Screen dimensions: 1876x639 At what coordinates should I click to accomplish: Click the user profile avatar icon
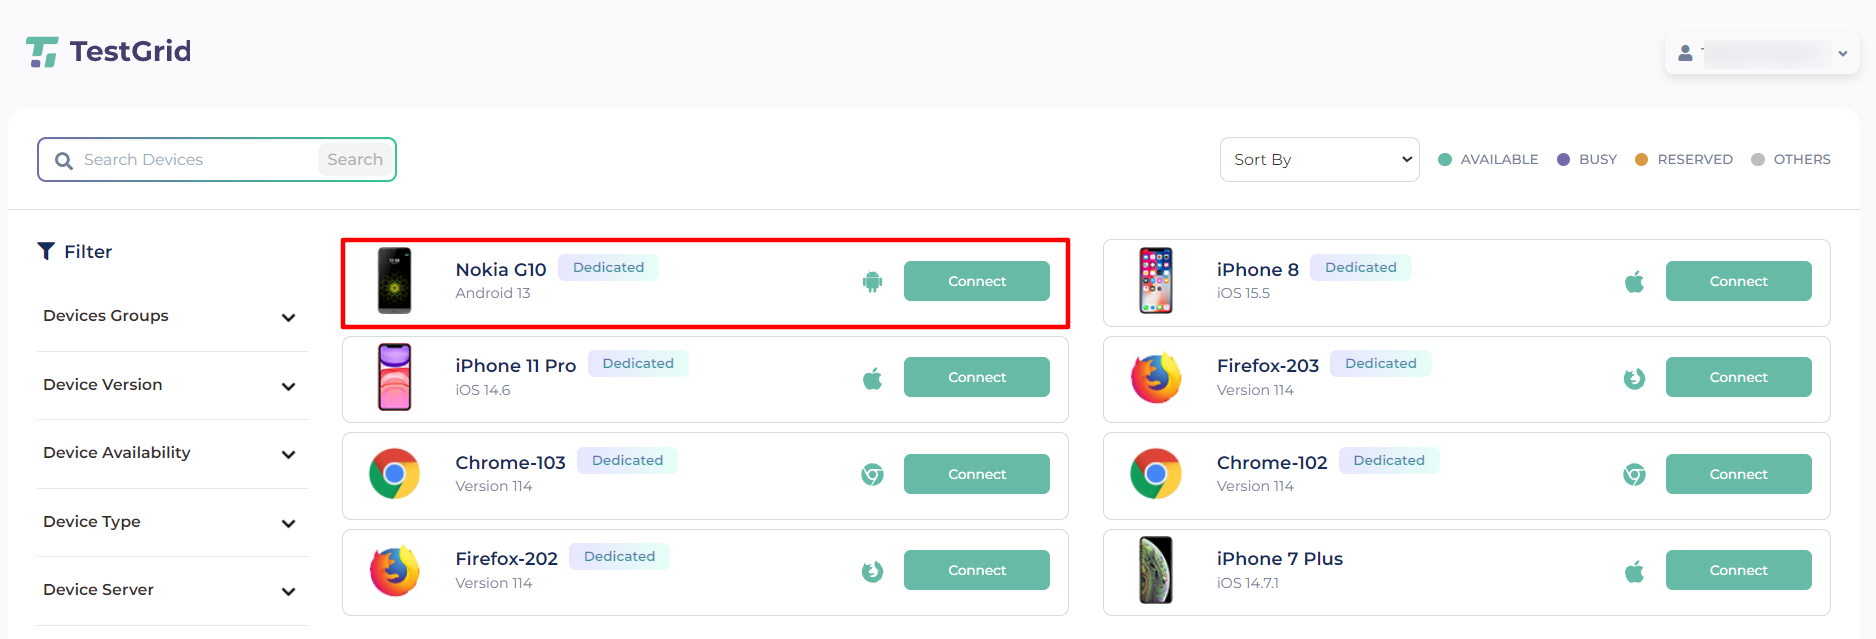click(1685, 53)
